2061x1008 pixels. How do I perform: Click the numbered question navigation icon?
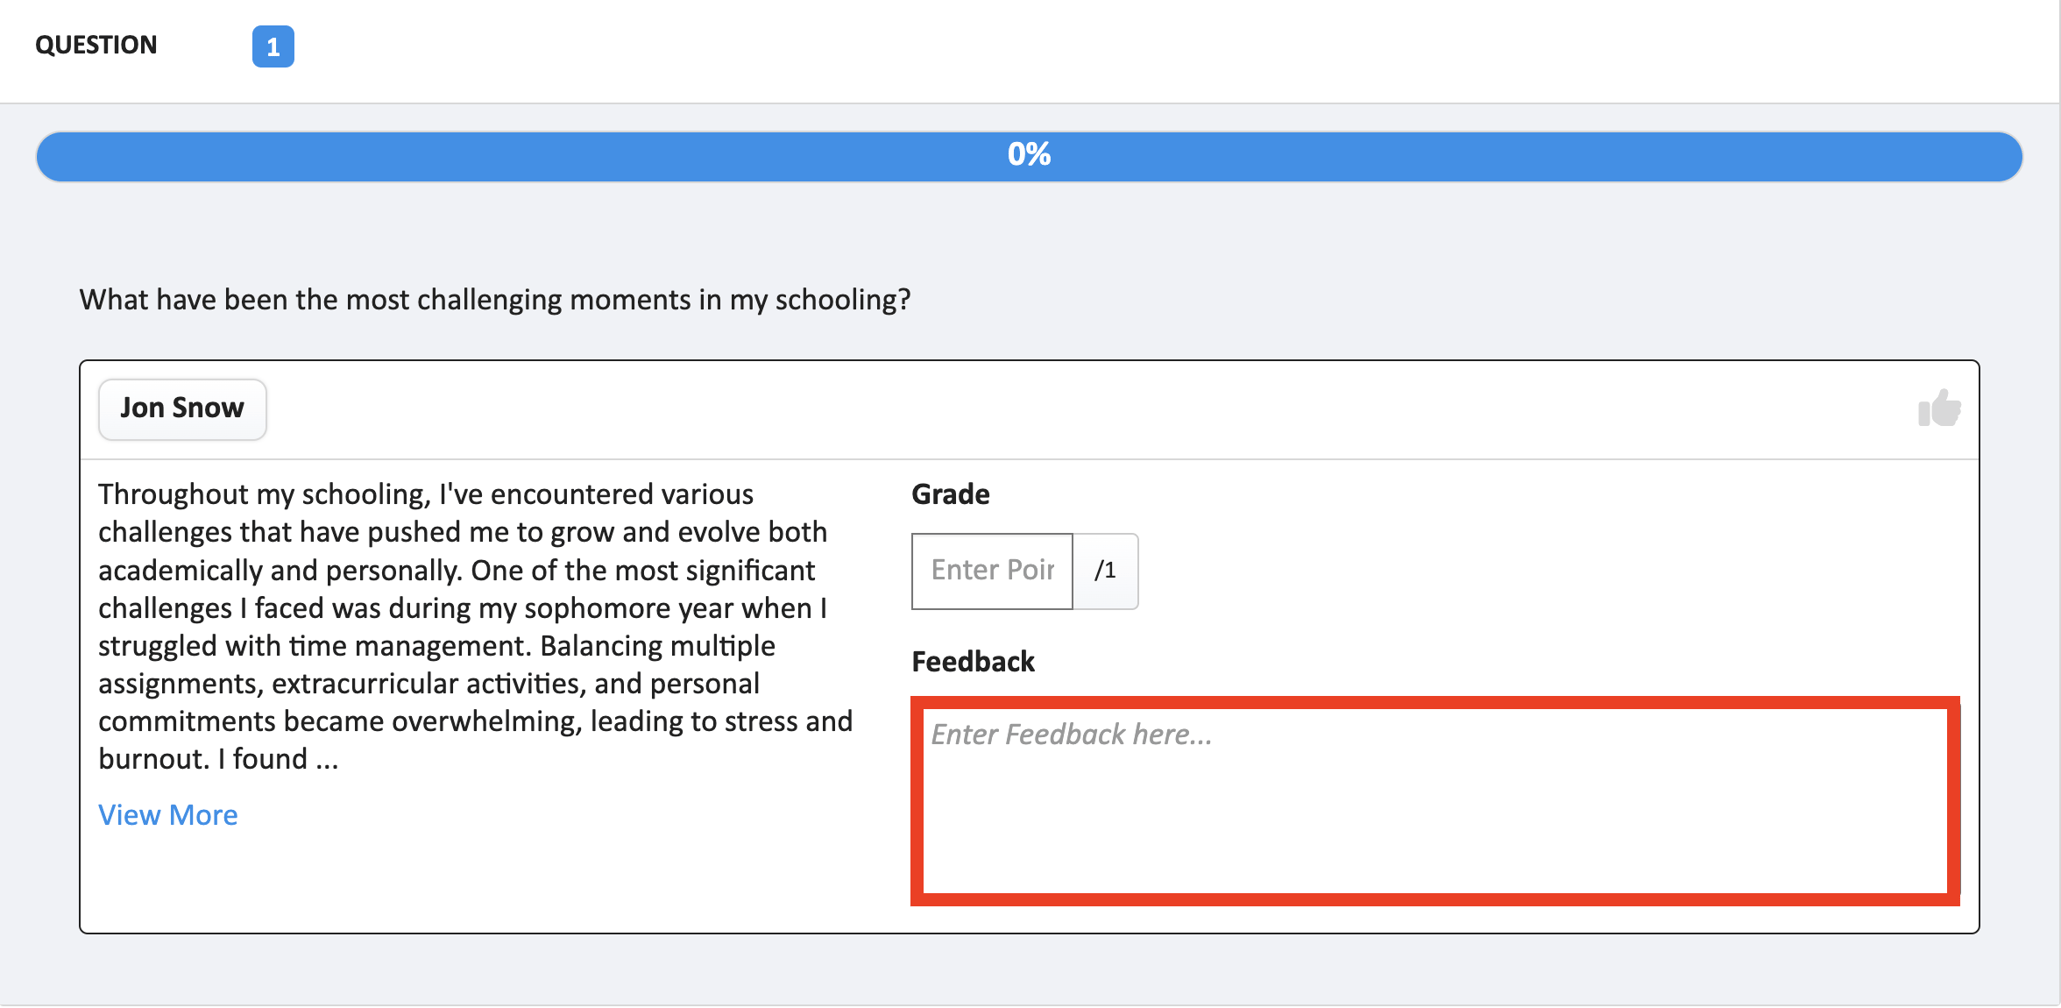272,45
